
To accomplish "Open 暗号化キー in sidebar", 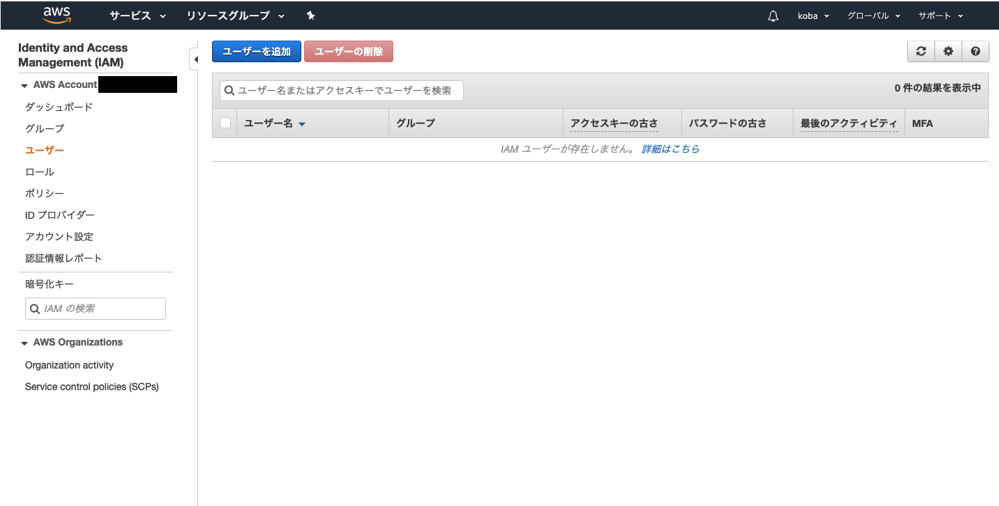I will click(x=50, y=284).
